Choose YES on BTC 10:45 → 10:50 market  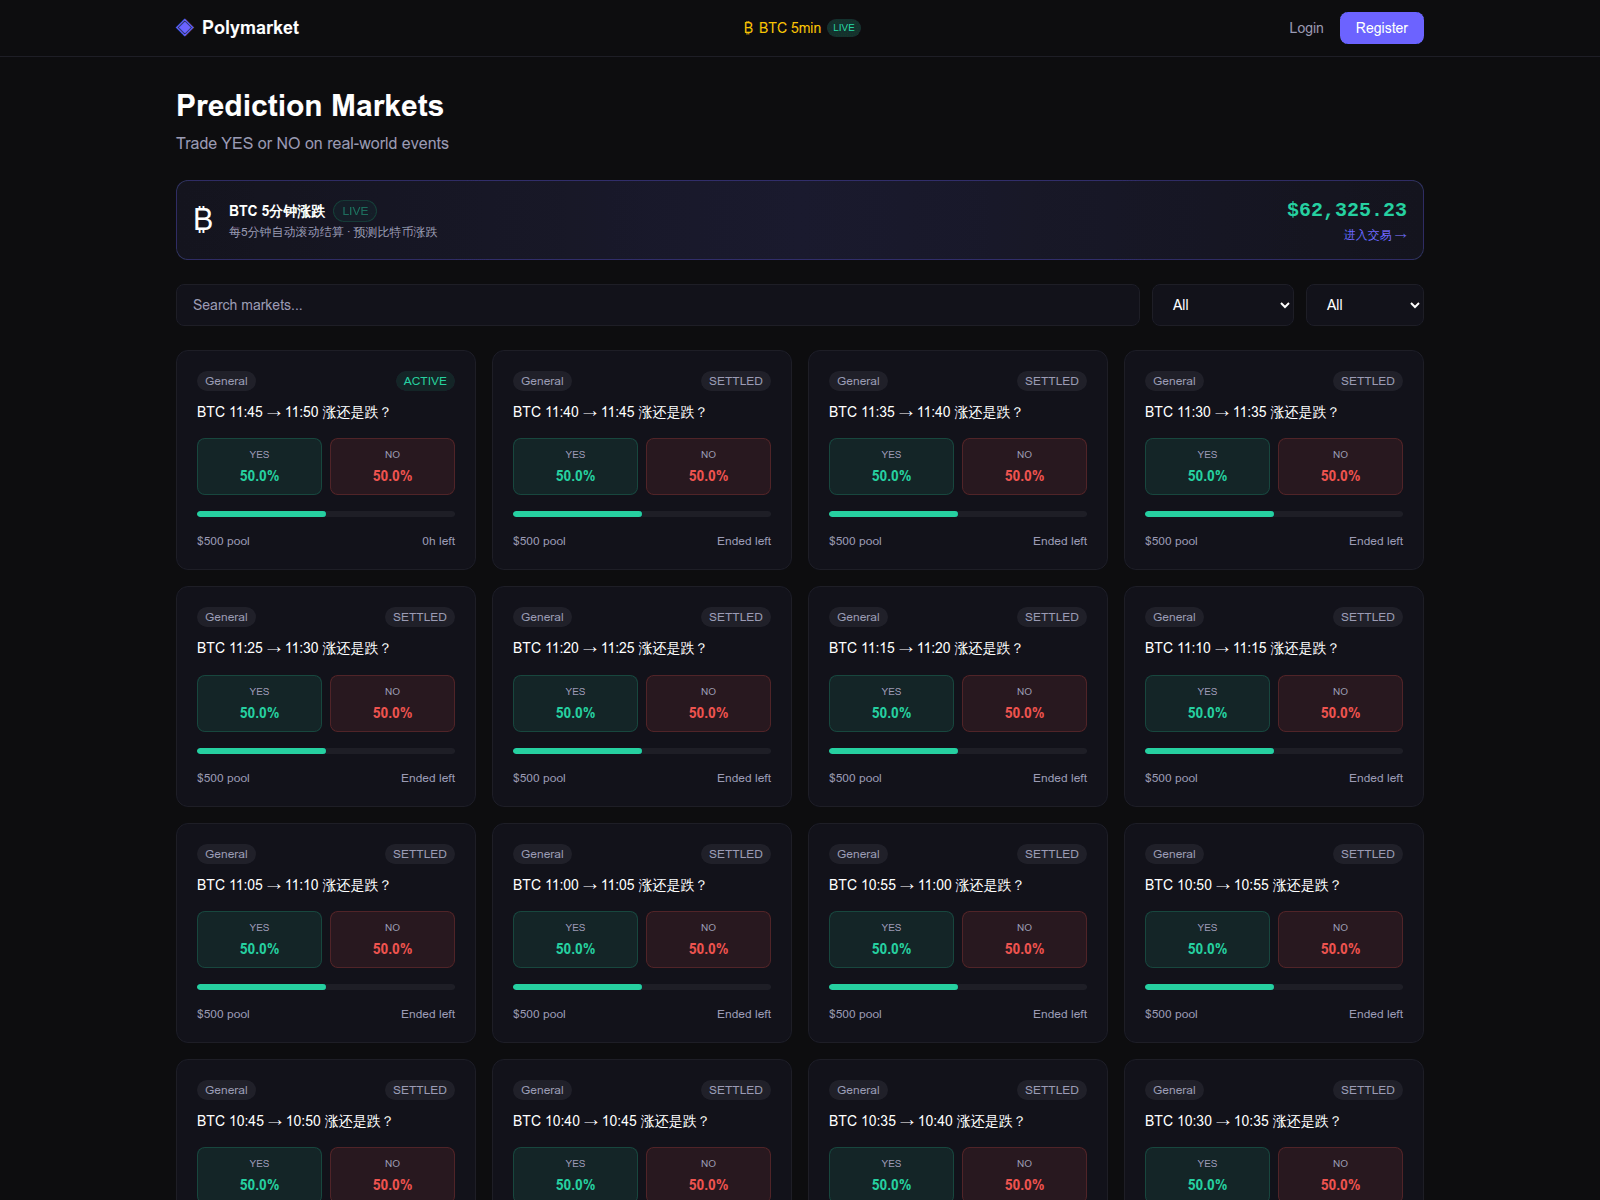pos(259,1174)
